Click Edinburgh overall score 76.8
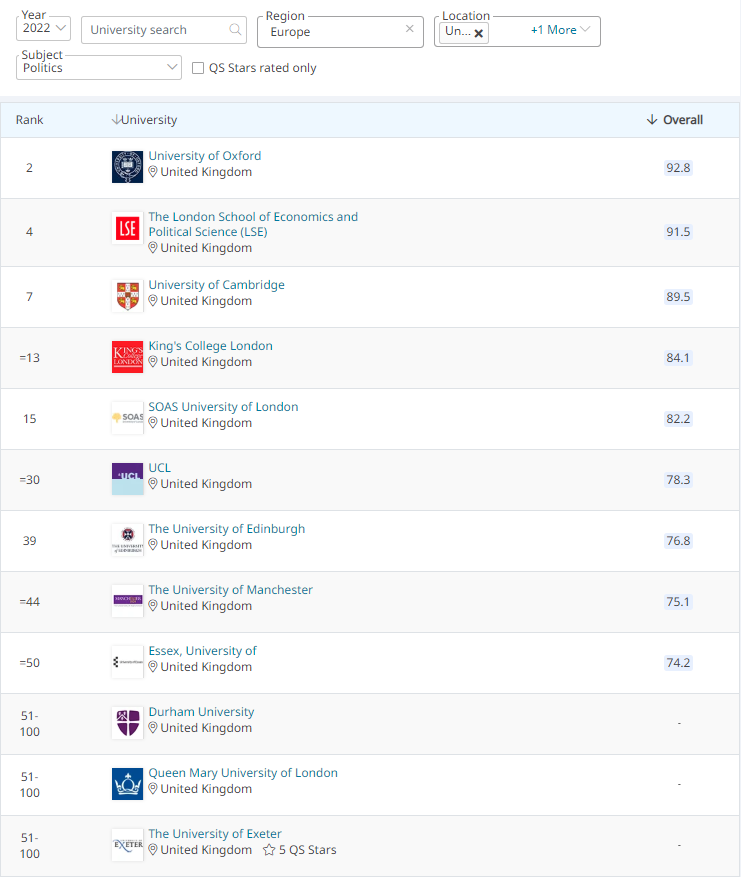 678,540
